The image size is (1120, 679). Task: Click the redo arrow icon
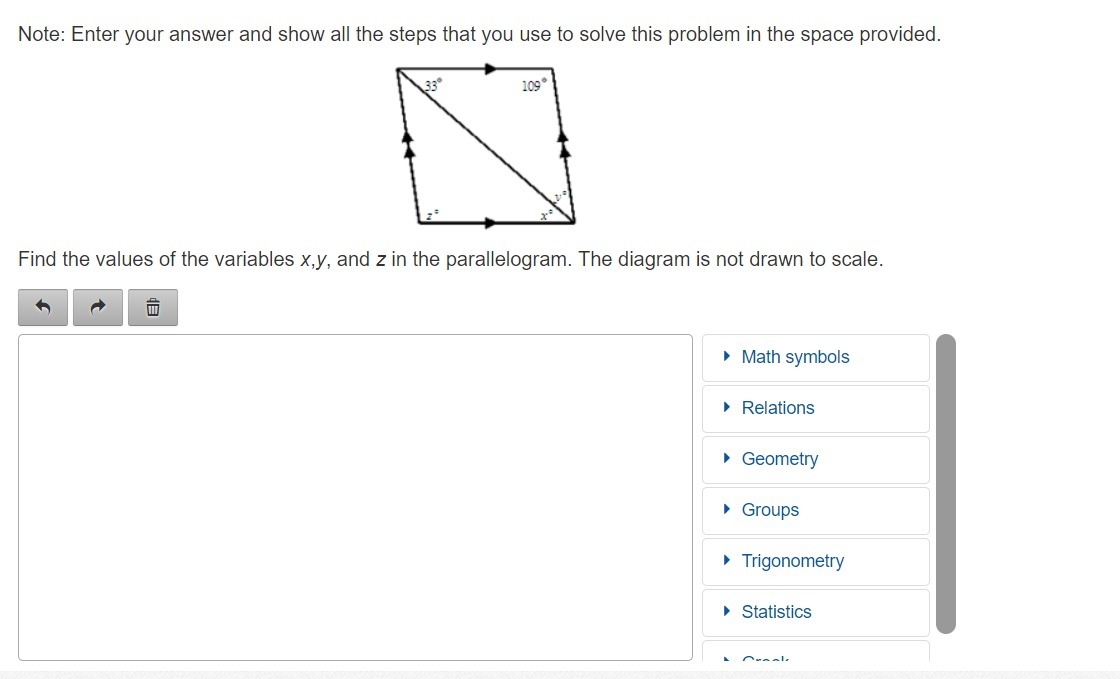coord(98,308)
